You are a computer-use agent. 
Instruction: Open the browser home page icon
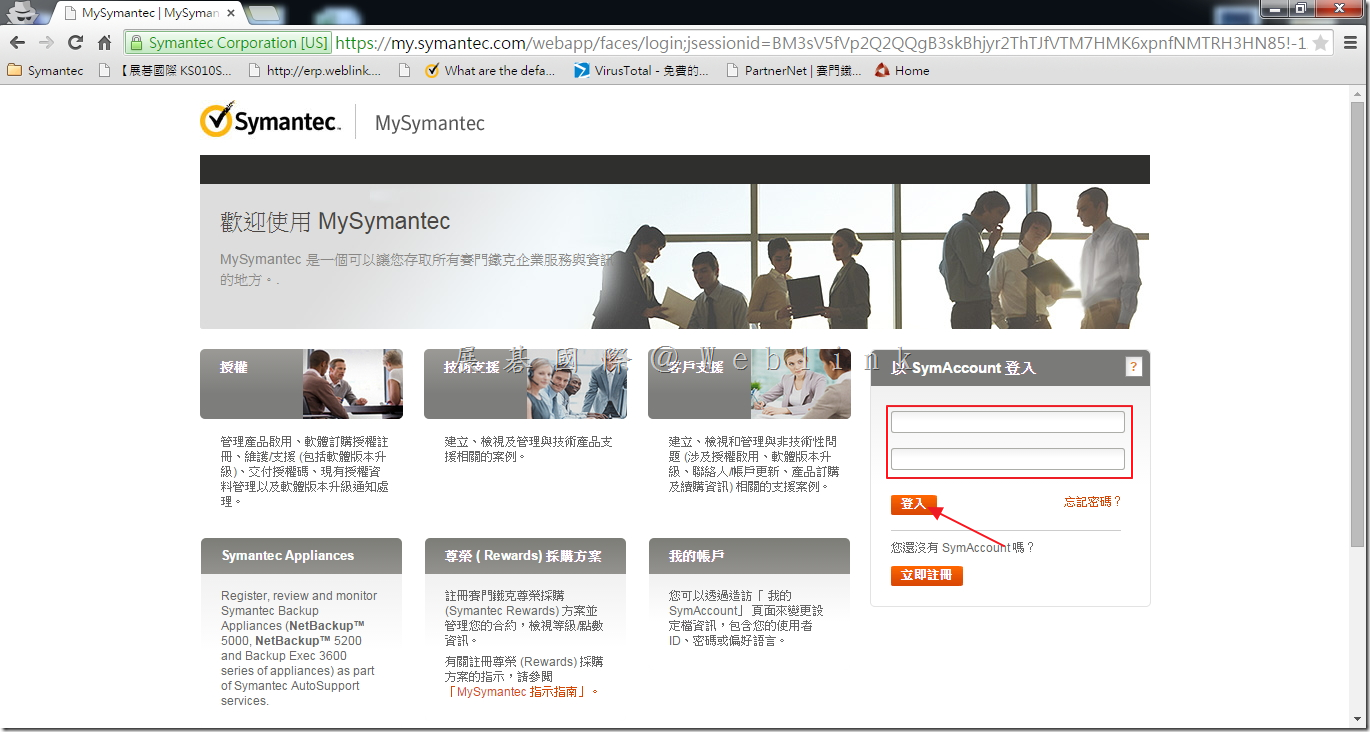104,43
